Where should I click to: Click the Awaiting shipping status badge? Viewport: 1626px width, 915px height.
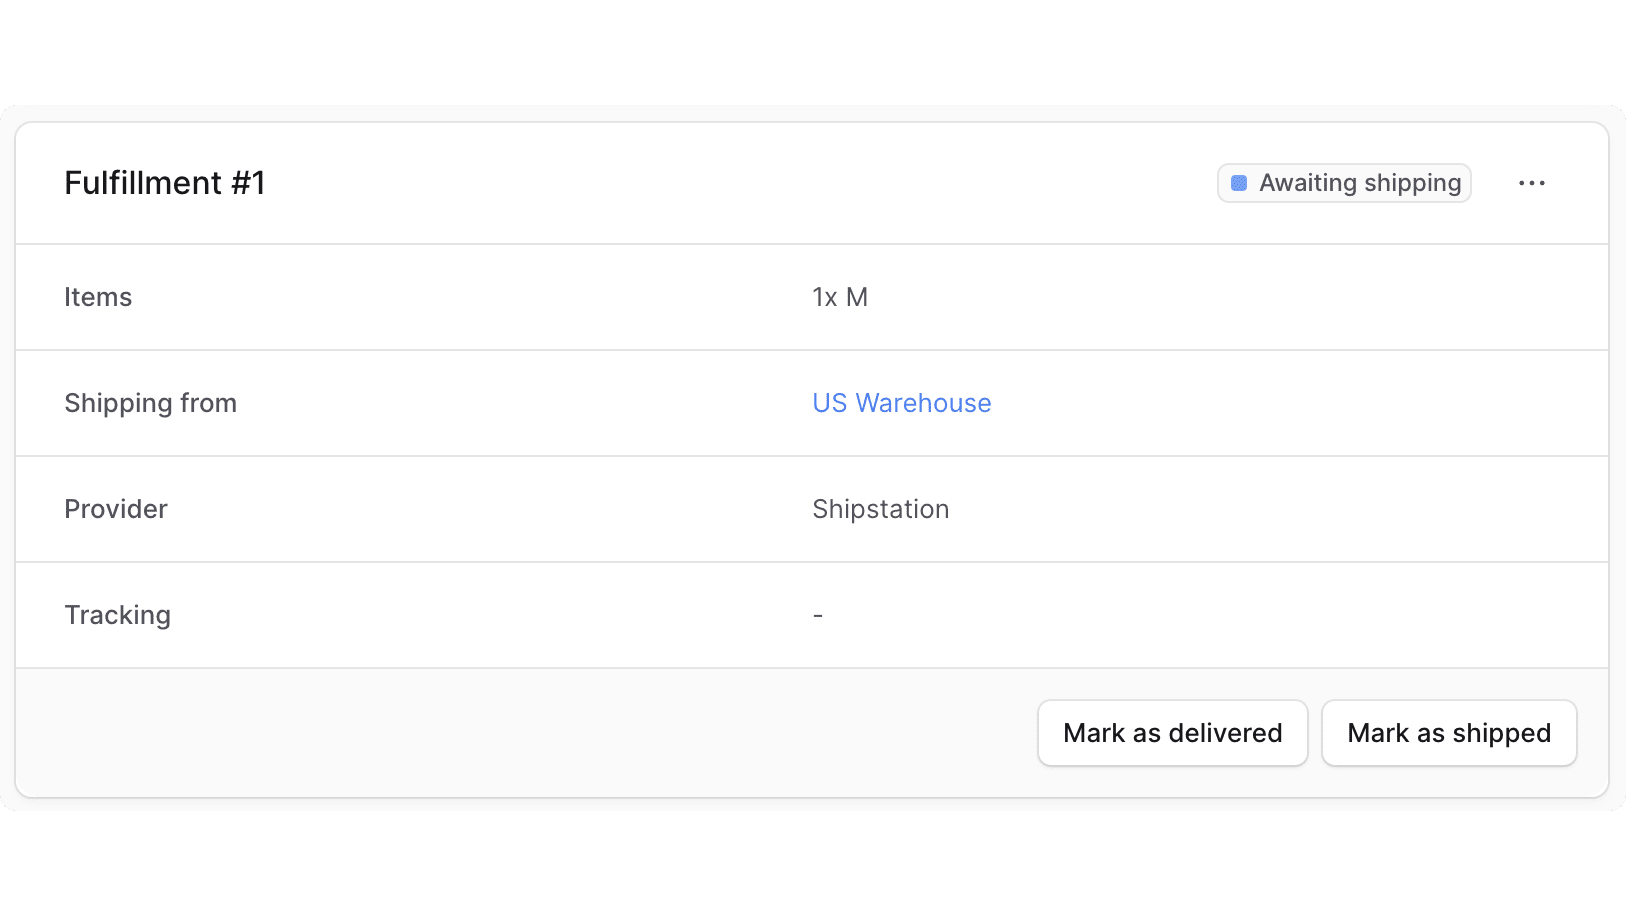point(1343,183)
